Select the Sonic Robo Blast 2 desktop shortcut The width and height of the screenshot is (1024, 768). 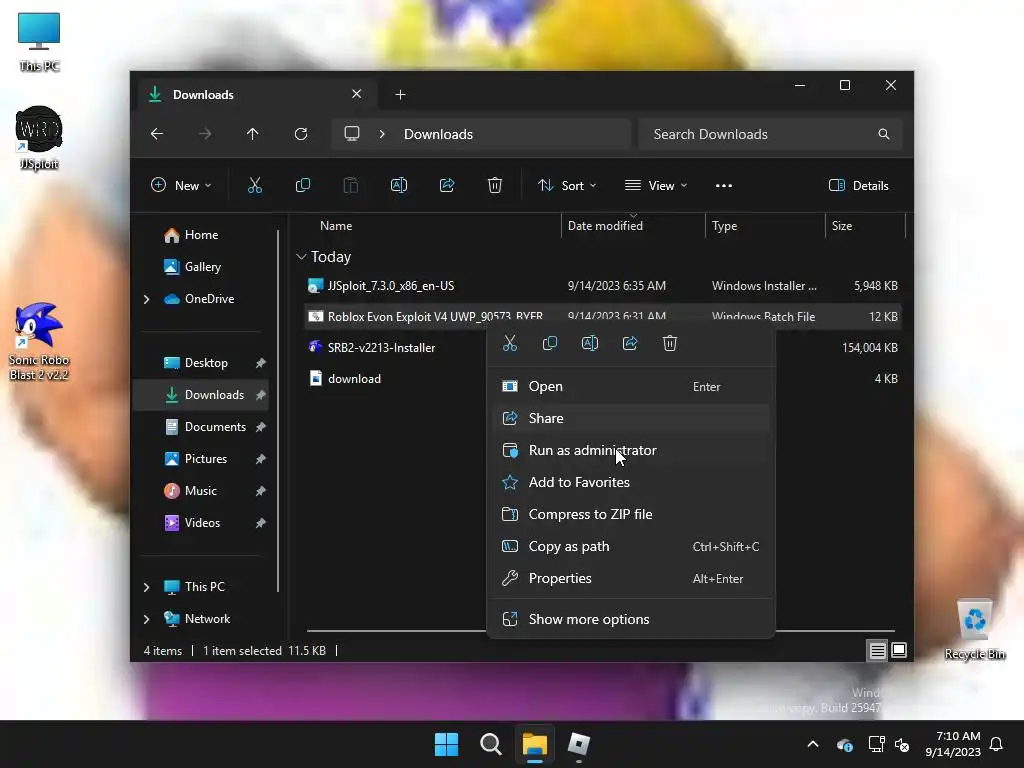tap(39, 340)
